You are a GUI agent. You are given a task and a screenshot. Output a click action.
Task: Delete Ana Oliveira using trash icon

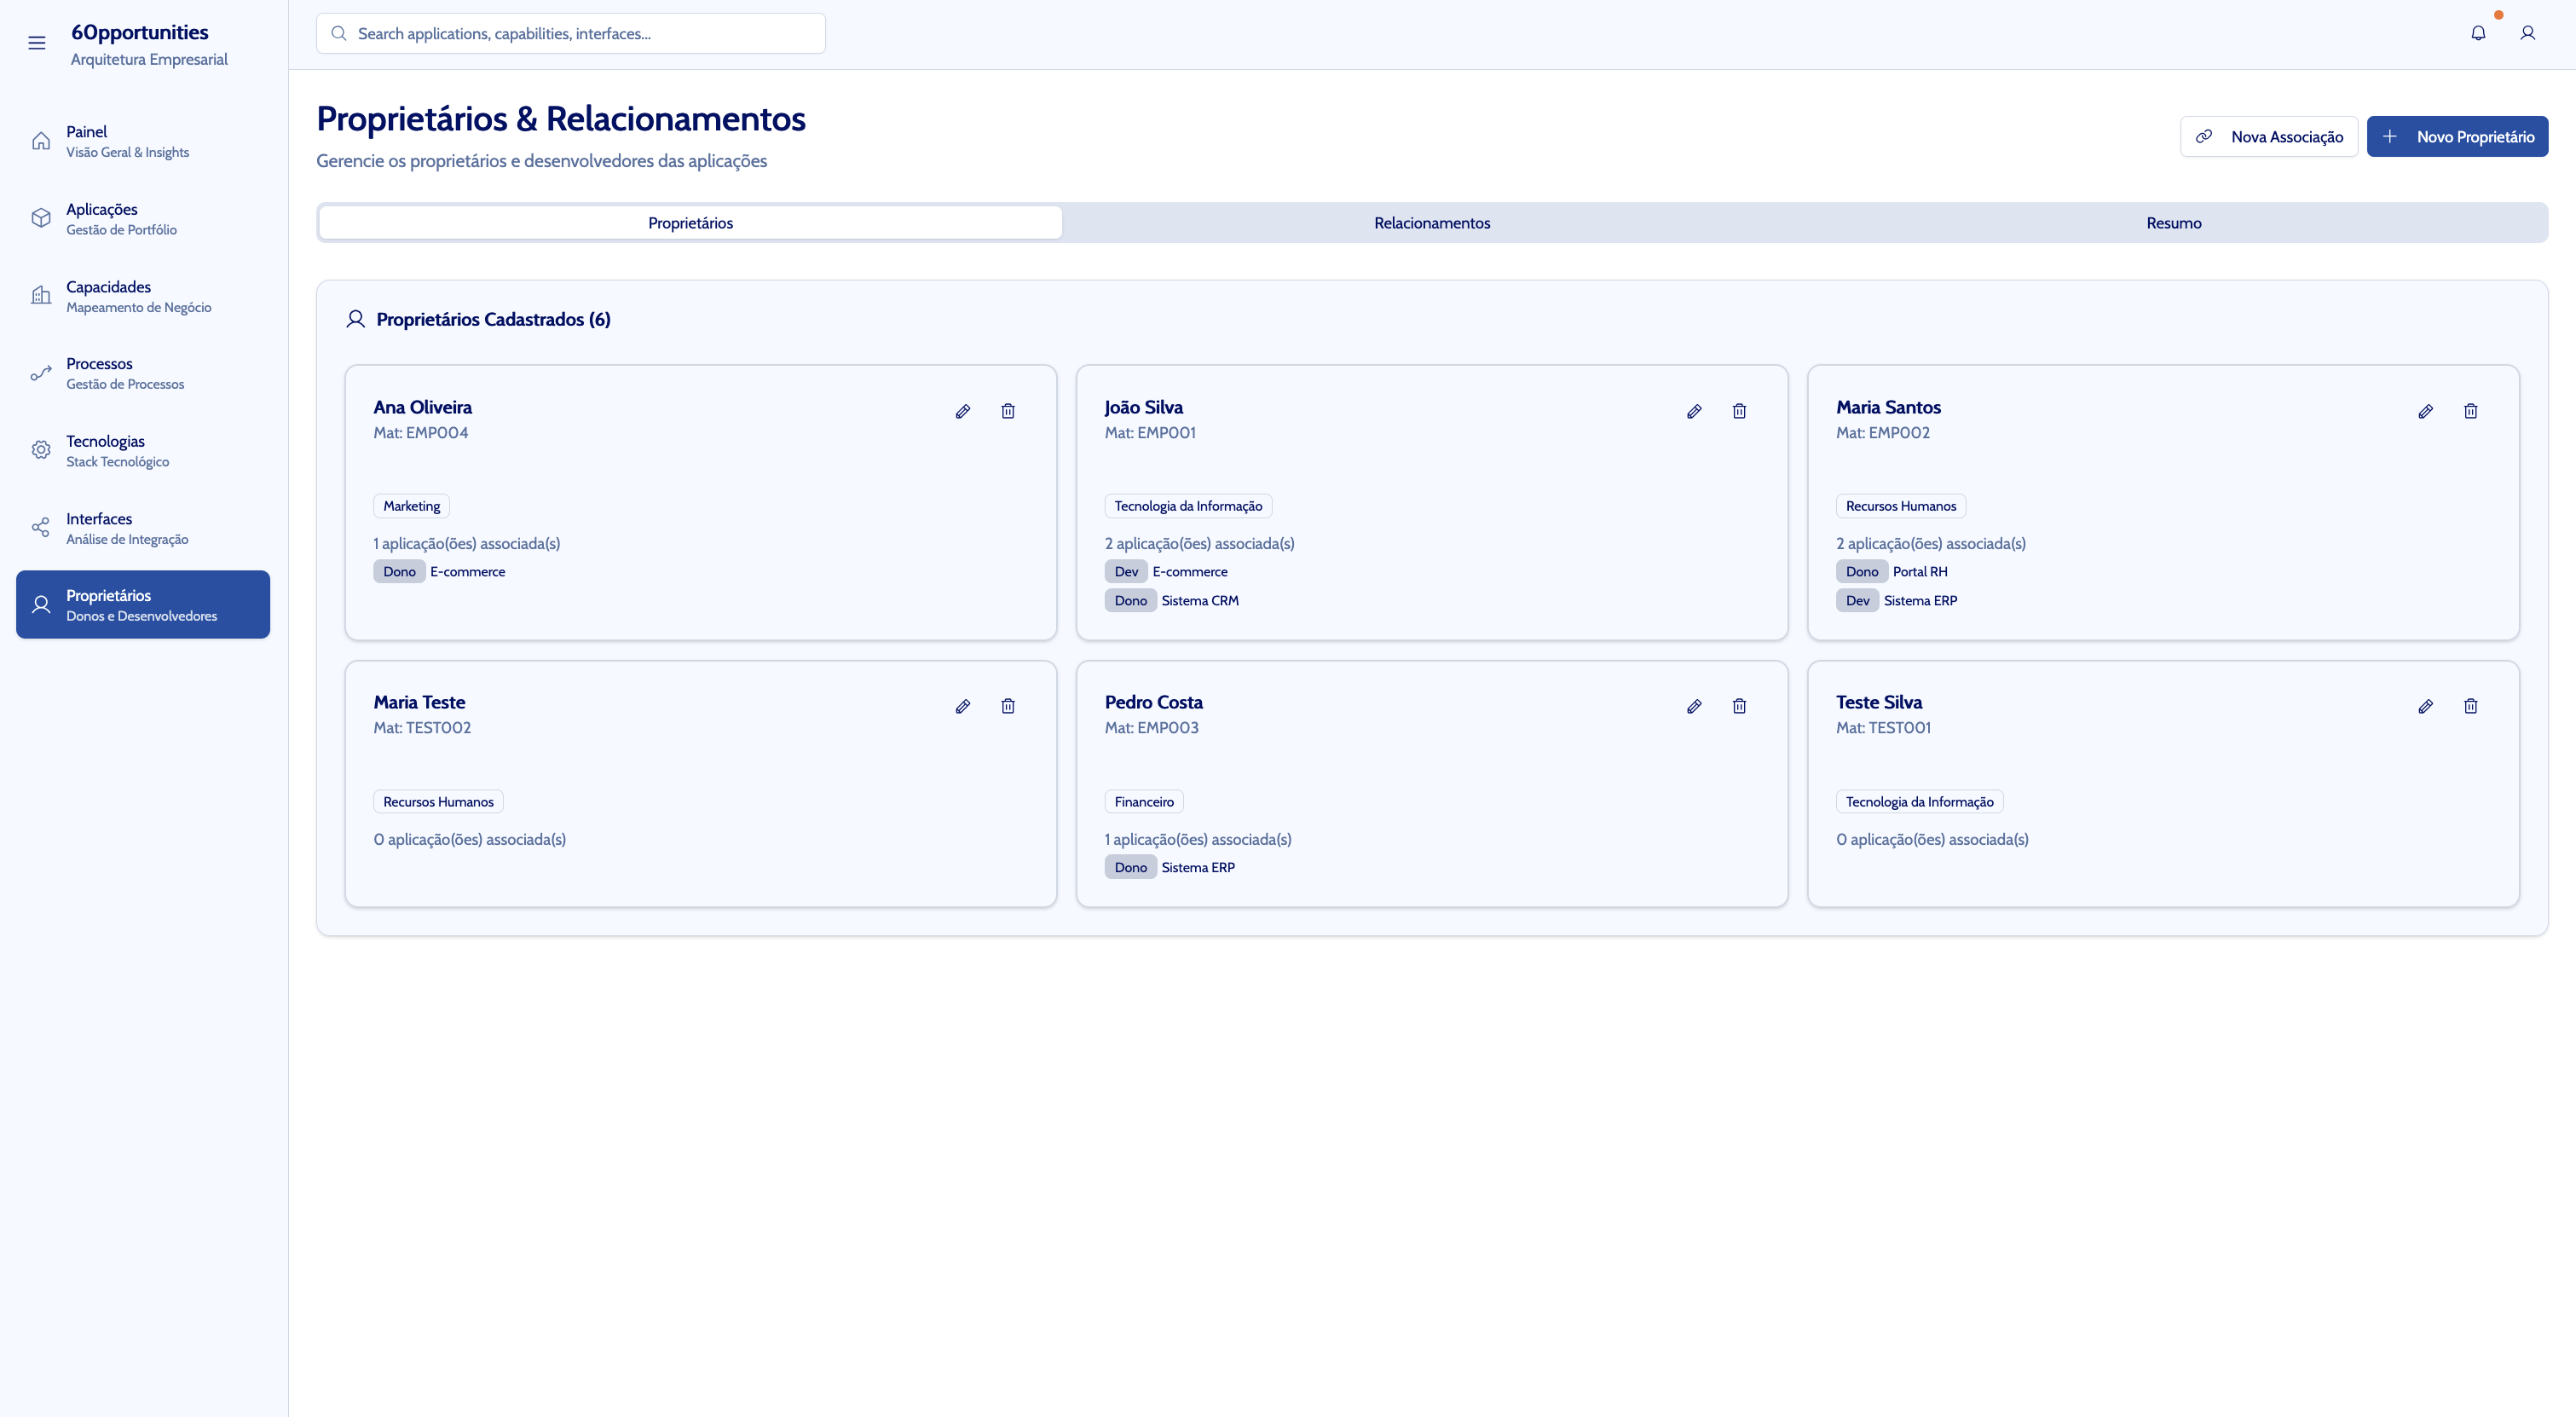(x=1008, y=411)
